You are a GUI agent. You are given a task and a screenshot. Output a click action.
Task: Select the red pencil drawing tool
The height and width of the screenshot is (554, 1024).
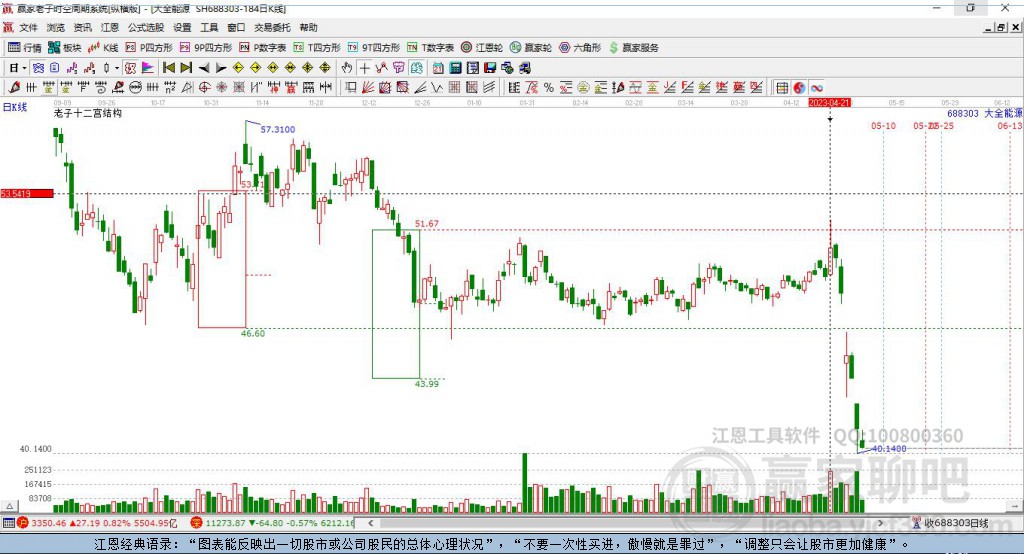14,88
